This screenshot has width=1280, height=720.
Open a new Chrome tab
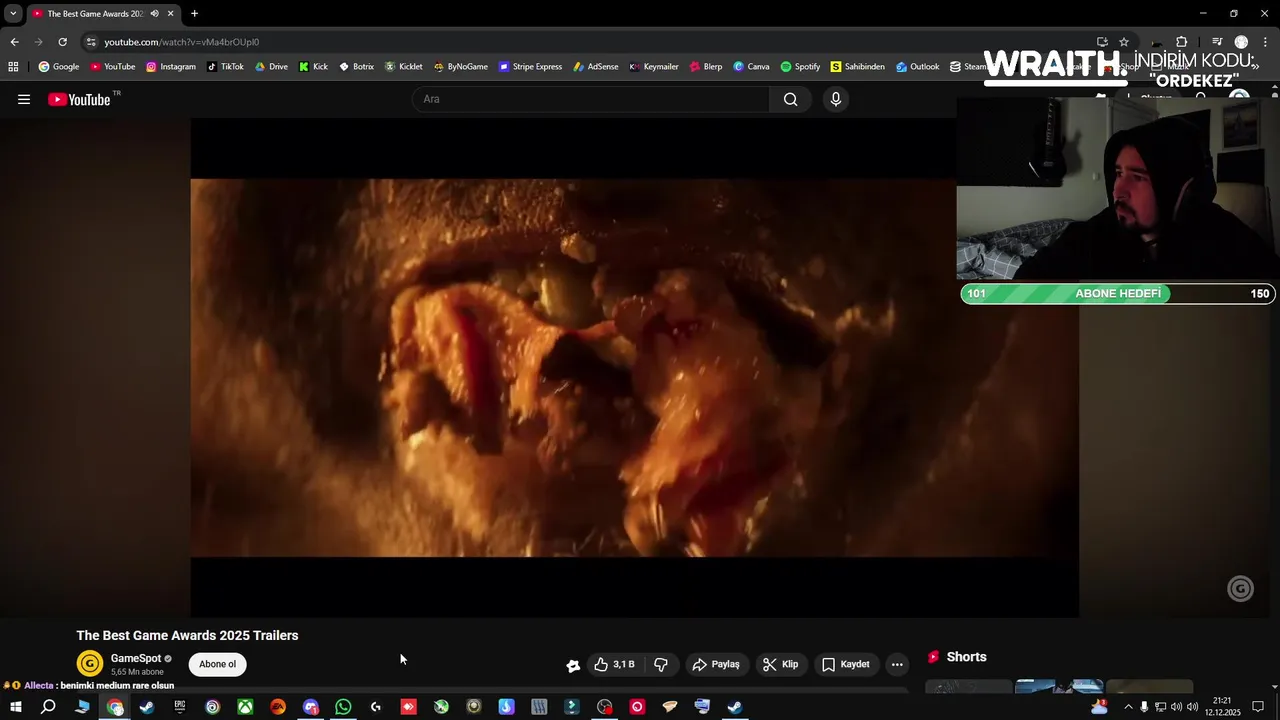pyautogui.click(x=194, y=14)
